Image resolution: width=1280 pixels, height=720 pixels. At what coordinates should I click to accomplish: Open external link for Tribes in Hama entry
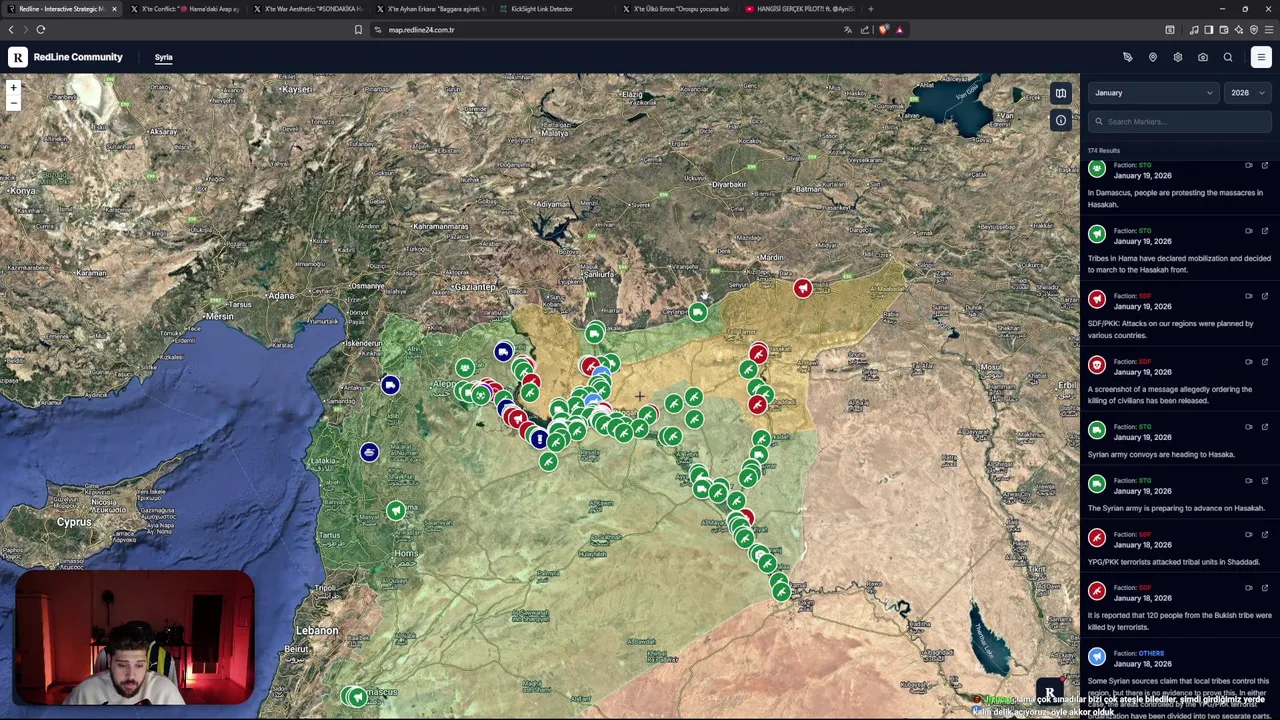tap(1265, 231)
